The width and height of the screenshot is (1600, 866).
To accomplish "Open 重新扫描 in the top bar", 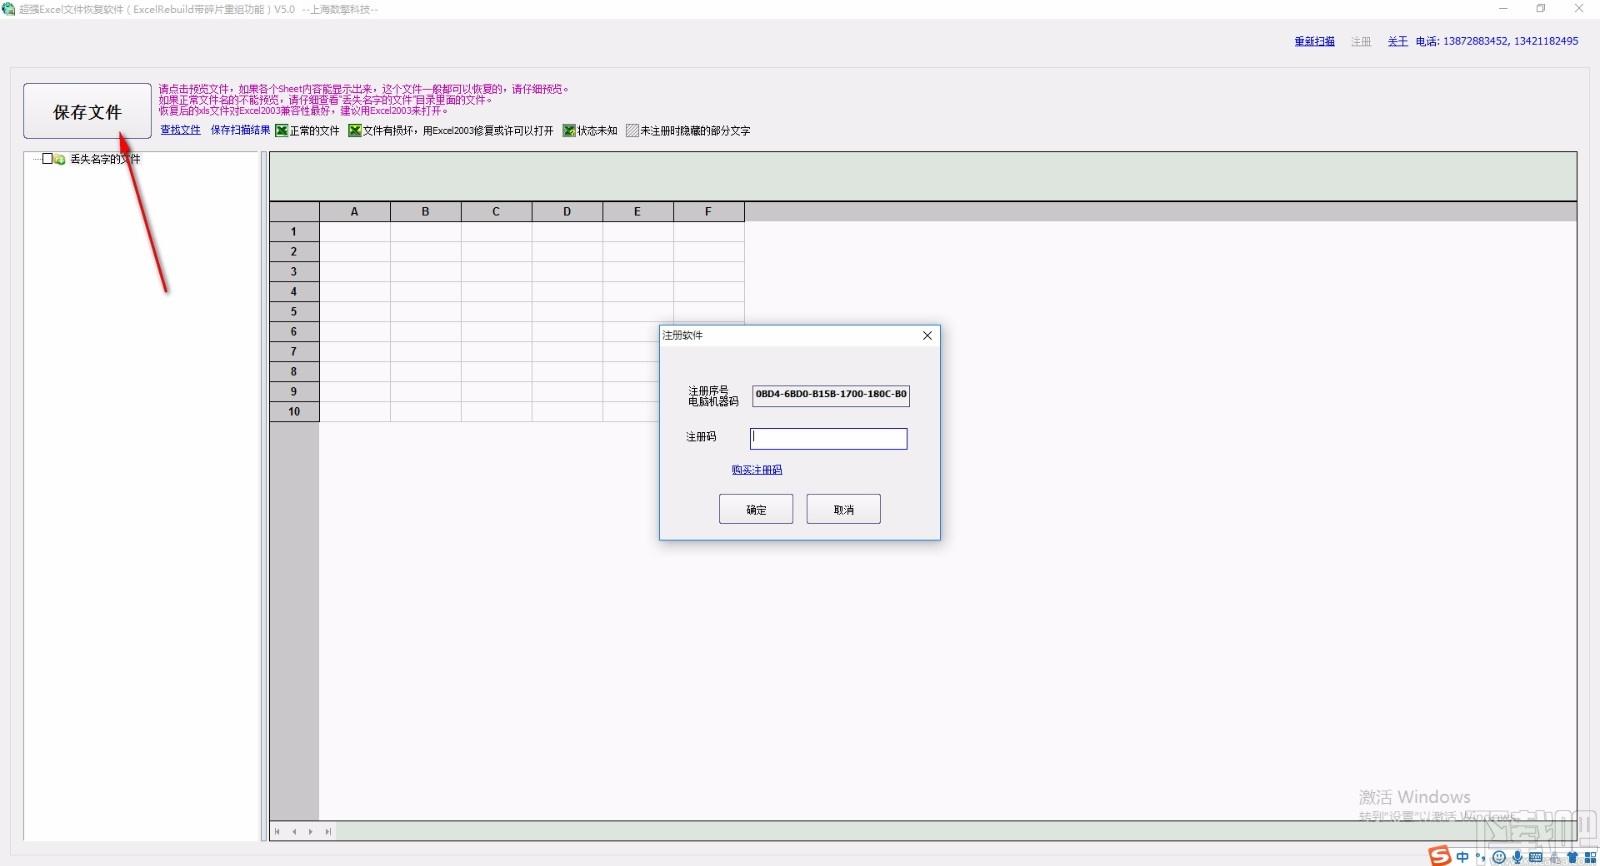I will click(1314, 41).
